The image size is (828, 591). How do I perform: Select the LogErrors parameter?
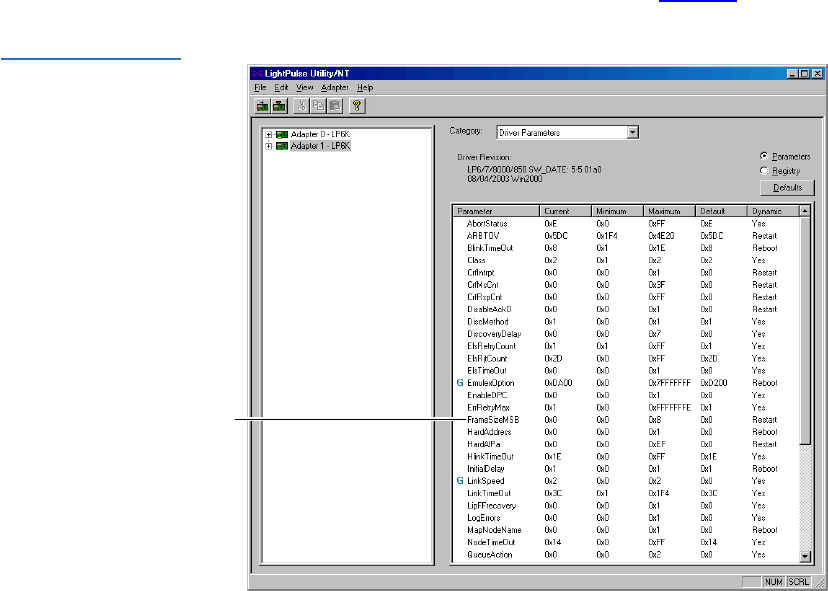pos(484,518)
